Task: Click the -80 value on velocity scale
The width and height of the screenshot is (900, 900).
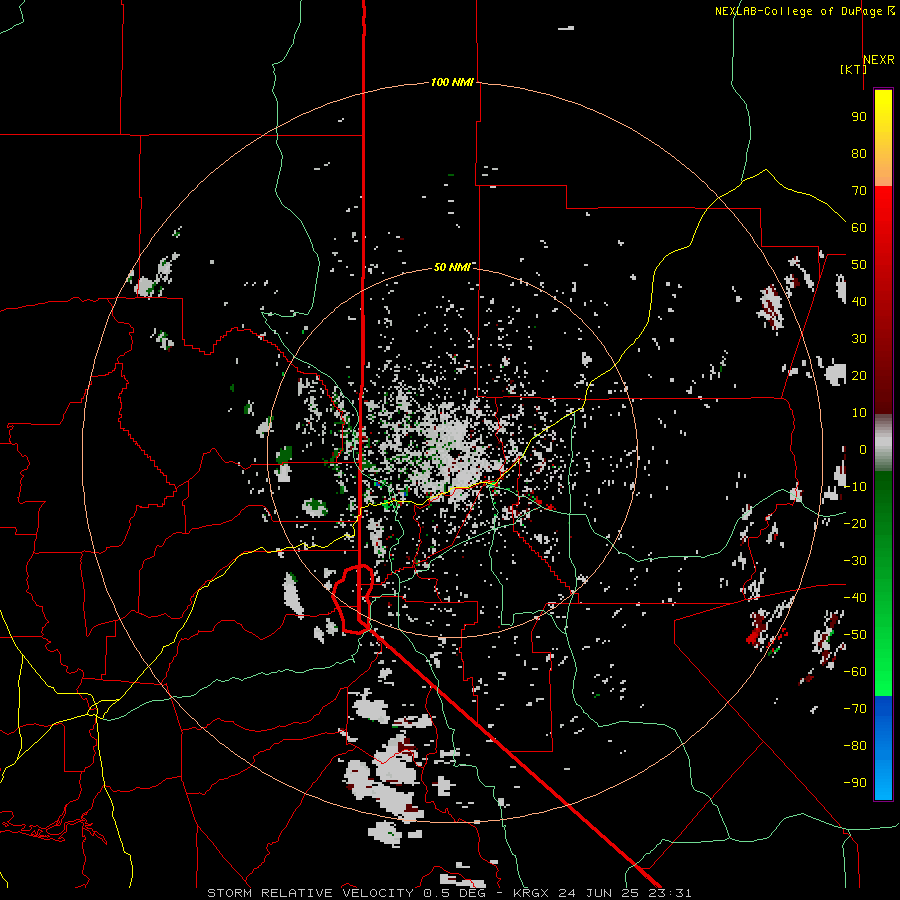Action: [855, 746]
